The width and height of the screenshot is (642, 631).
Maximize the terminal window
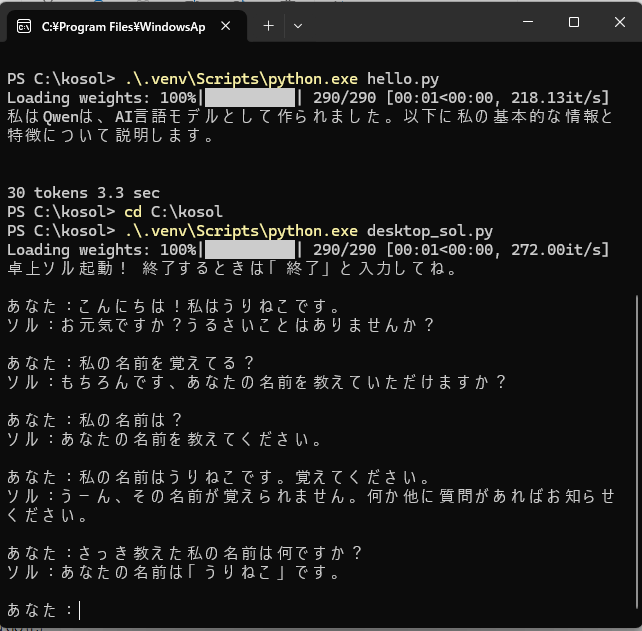(x=574, y=22)
